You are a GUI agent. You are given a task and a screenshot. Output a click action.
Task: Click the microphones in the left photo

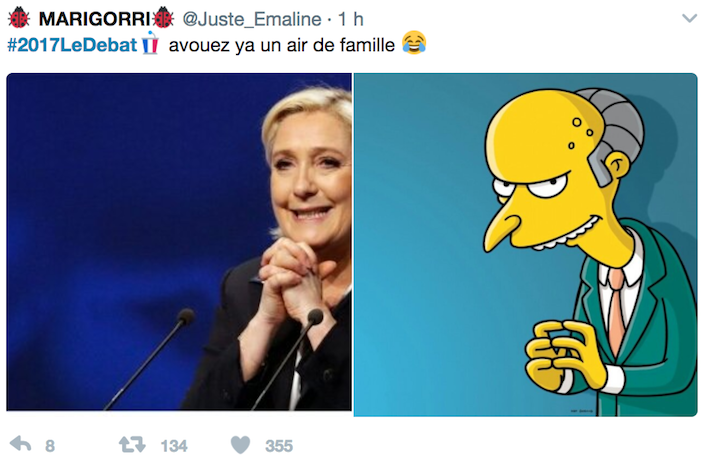coord(216,359)
